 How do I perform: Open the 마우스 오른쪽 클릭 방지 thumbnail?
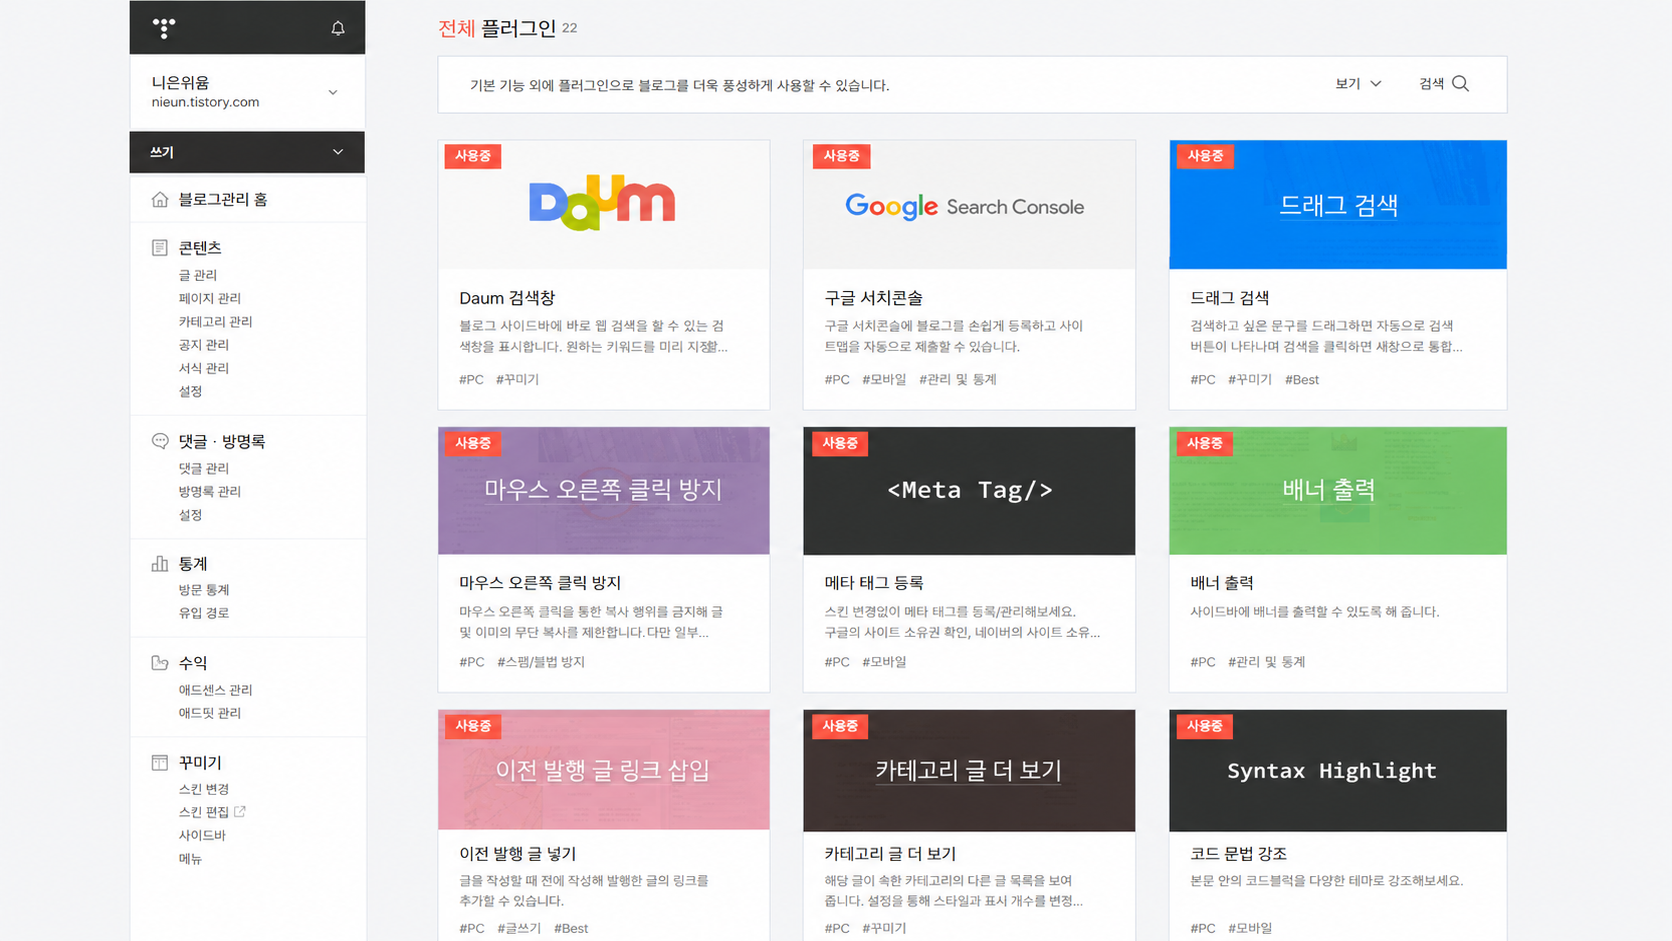(604, 491)
